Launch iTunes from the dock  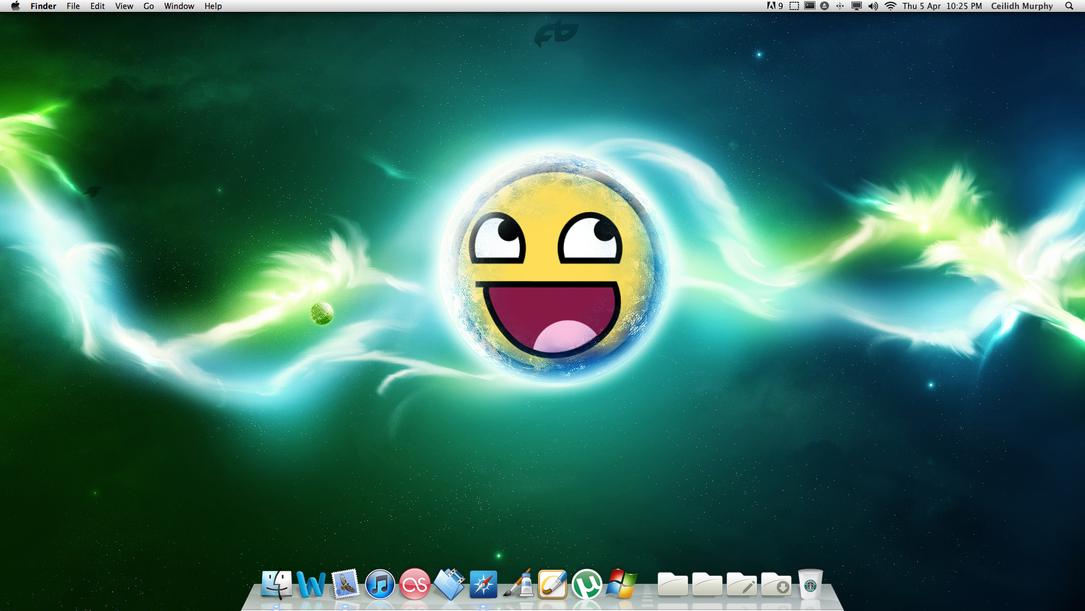pyautogui.click(x=380, y=584)
